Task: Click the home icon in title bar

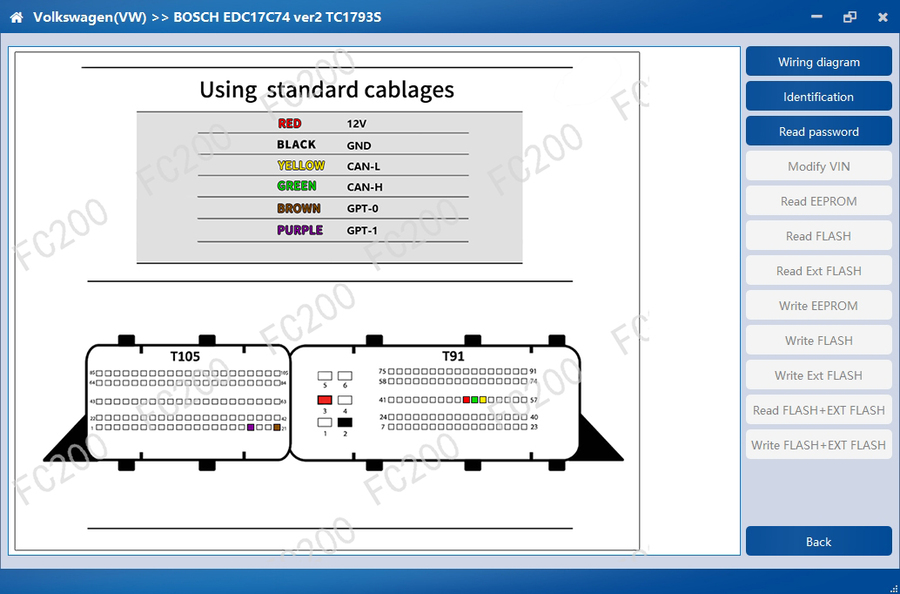Action: (16, 17)
